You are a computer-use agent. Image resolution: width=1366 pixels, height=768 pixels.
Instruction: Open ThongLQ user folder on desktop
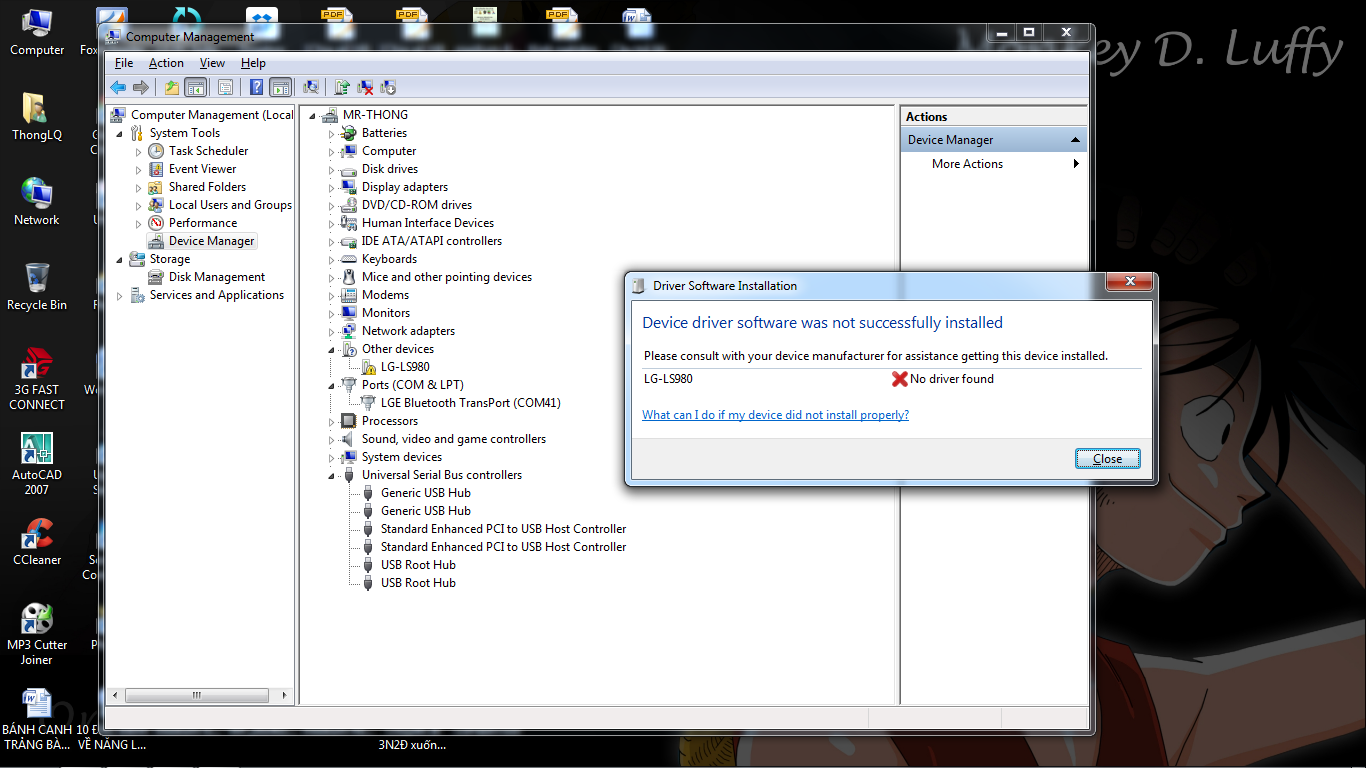37,116
